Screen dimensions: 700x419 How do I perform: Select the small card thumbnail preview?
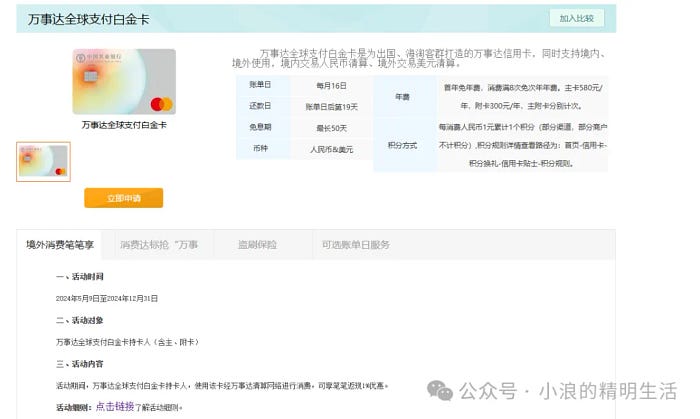click(43, 162)
